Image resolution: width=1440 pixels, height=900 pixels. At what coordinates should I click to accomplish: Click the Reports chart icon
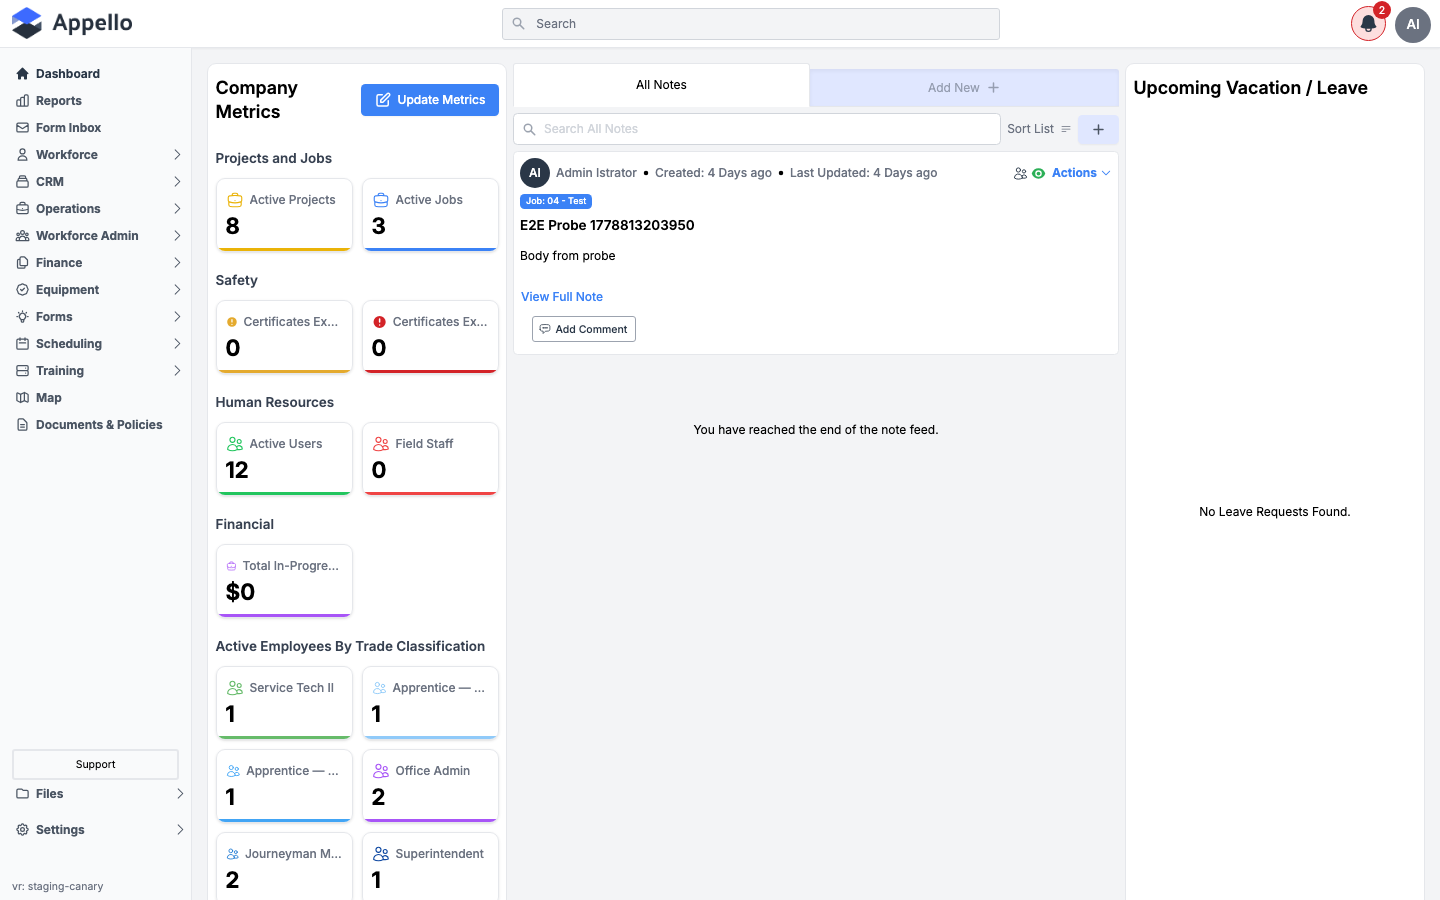[x=22, y=101]
